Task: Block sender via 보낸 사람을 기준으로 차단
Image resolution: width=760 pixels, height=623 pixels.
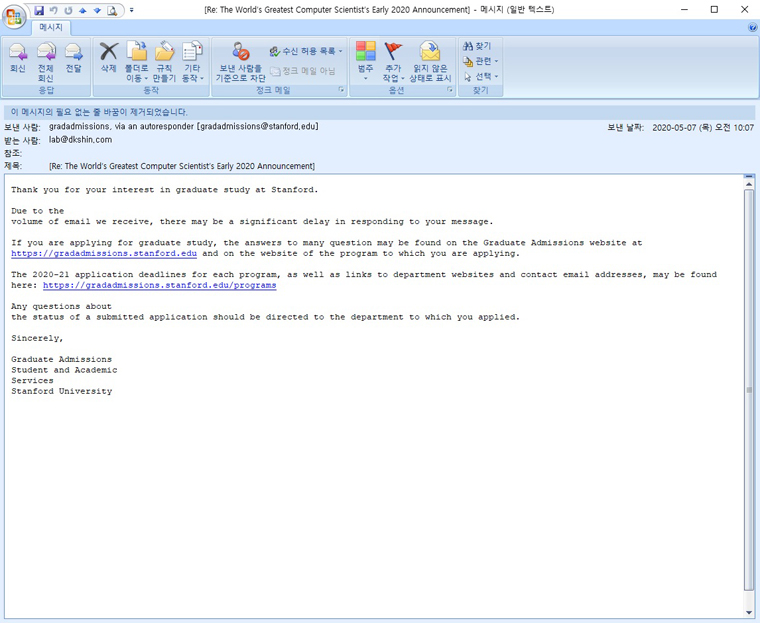Action: pos(241,62)
